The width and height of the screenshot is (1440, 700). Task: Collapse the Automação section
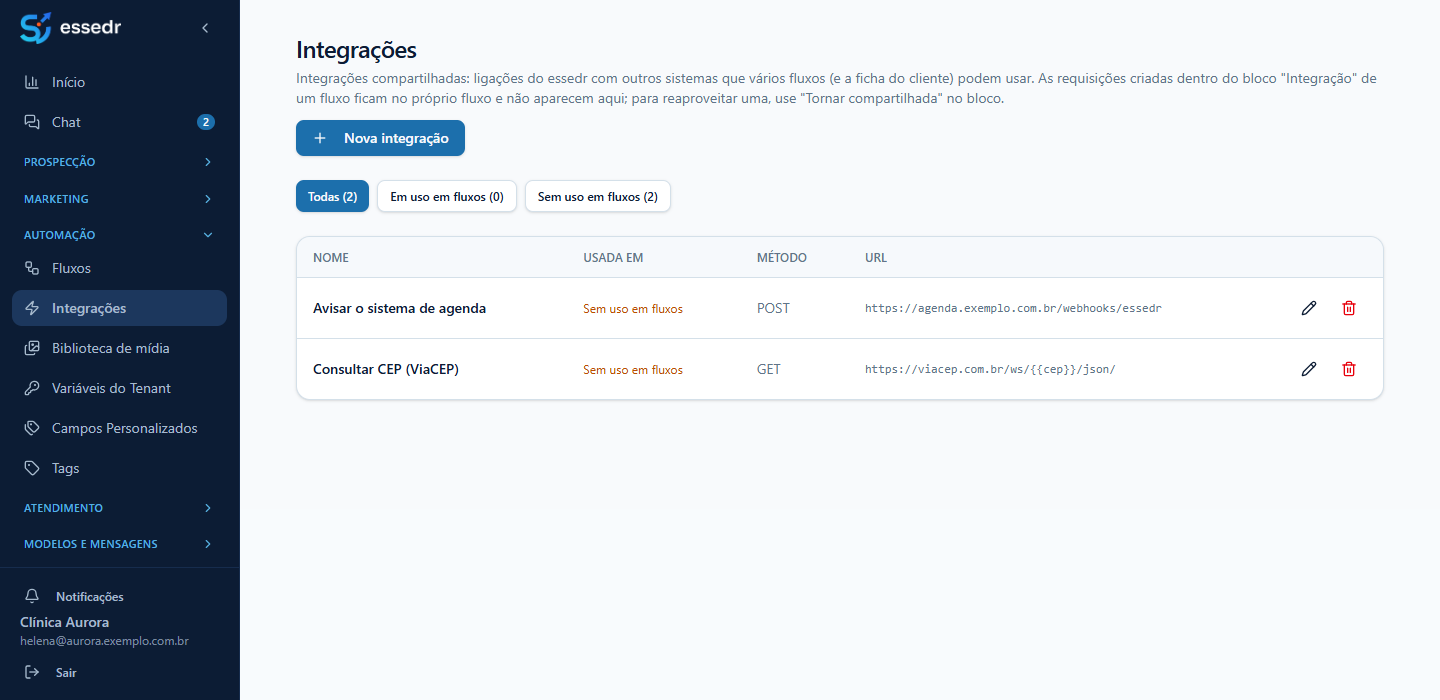point(119,234)
